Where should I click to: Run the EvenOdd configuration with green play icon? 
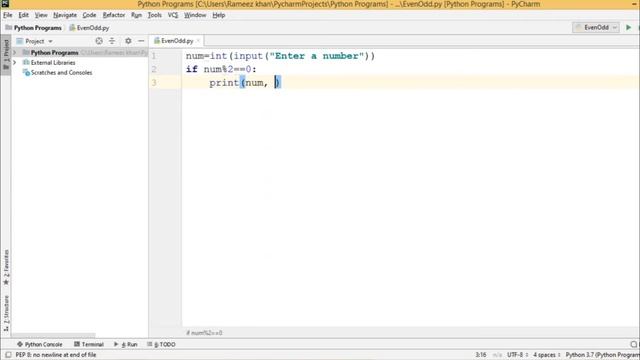[629, 27]
